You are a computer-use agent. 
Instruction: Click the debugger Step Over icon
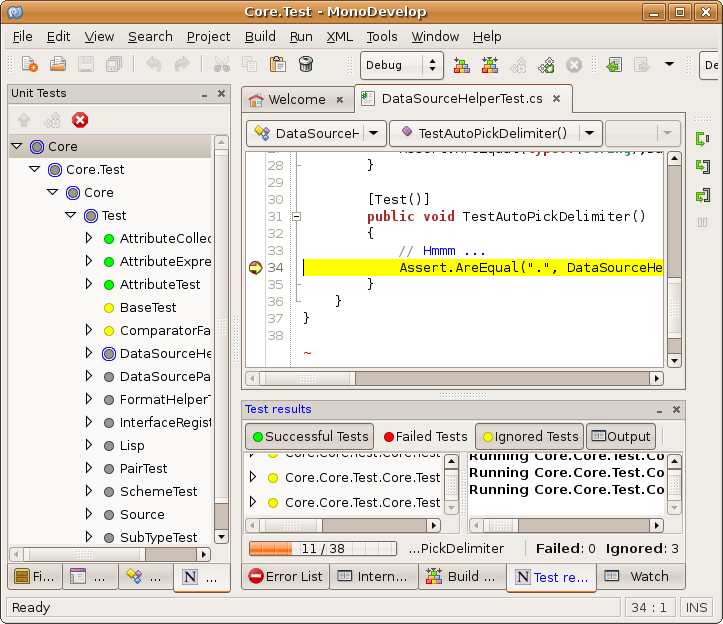tap(702, 138)
